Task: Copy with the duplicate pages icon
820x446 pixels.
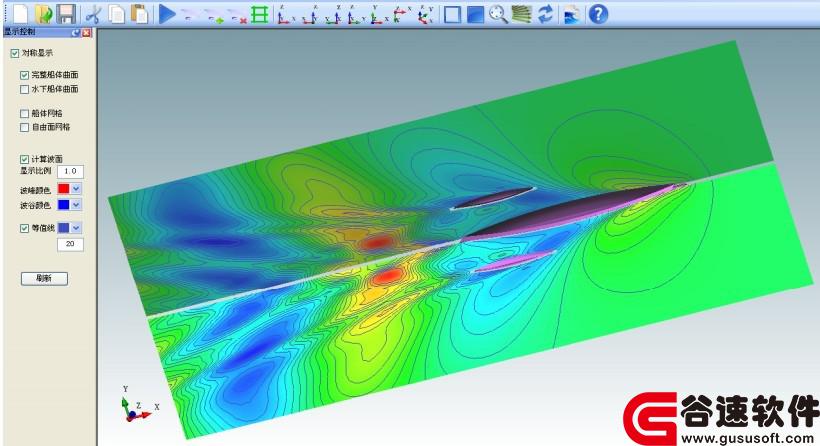Action: tap(117, 14)
